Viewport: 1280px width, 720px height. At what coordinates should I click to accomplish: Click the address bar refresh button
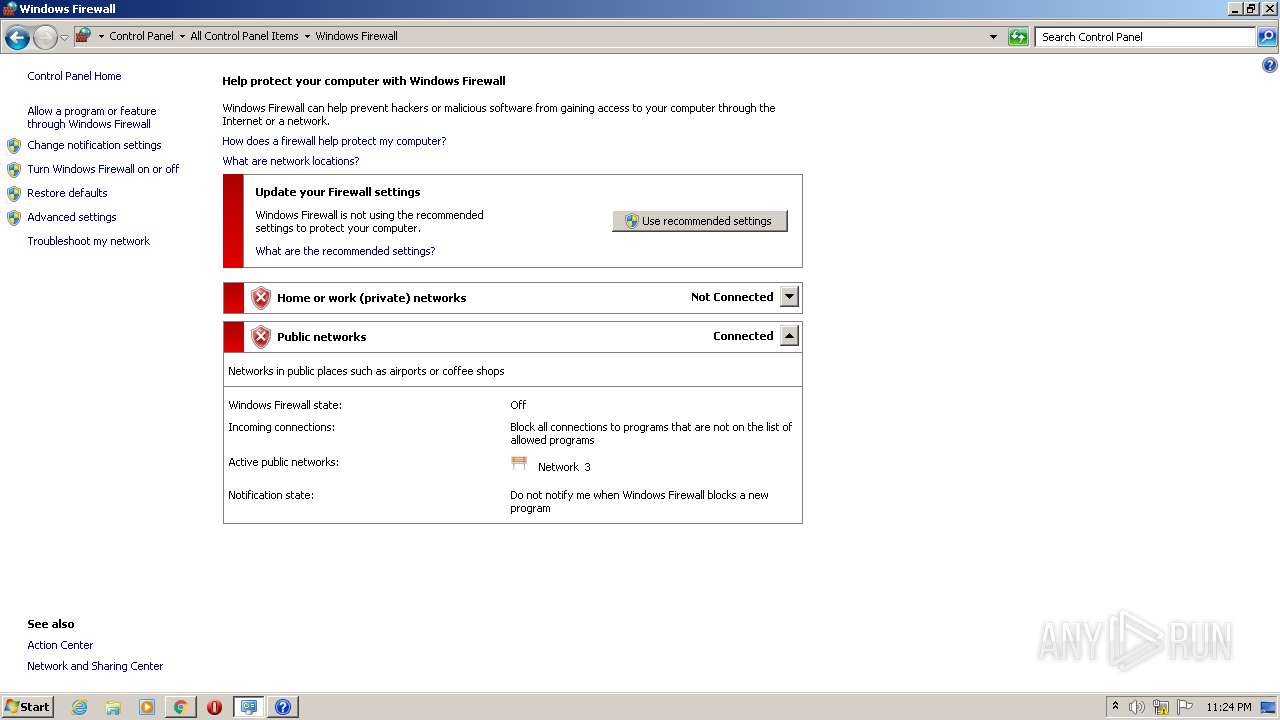pyautogui.click(x=1018, y=37)
